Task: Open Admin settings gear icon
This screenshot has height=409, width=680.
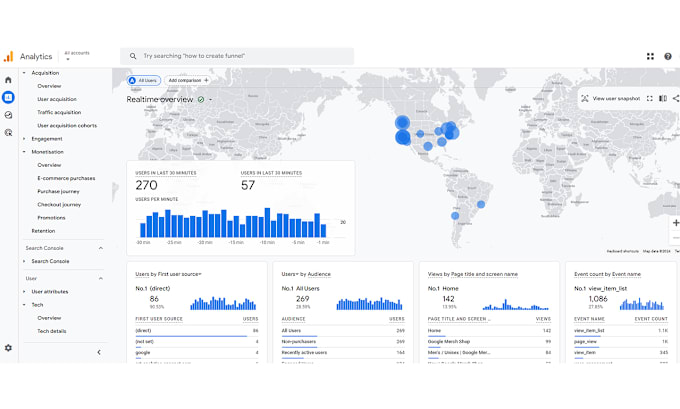Action: click(x=8, y=348)
